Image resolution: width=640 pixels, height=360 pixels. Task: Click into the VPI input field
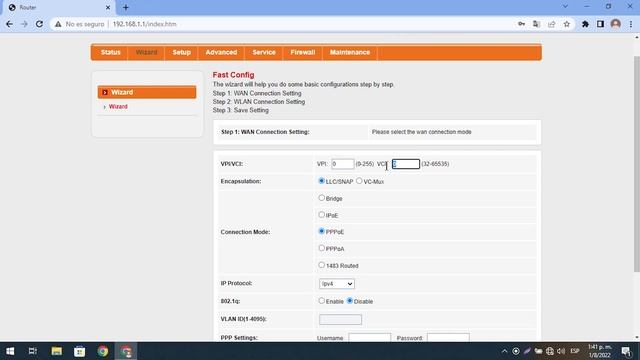[342, 164]
